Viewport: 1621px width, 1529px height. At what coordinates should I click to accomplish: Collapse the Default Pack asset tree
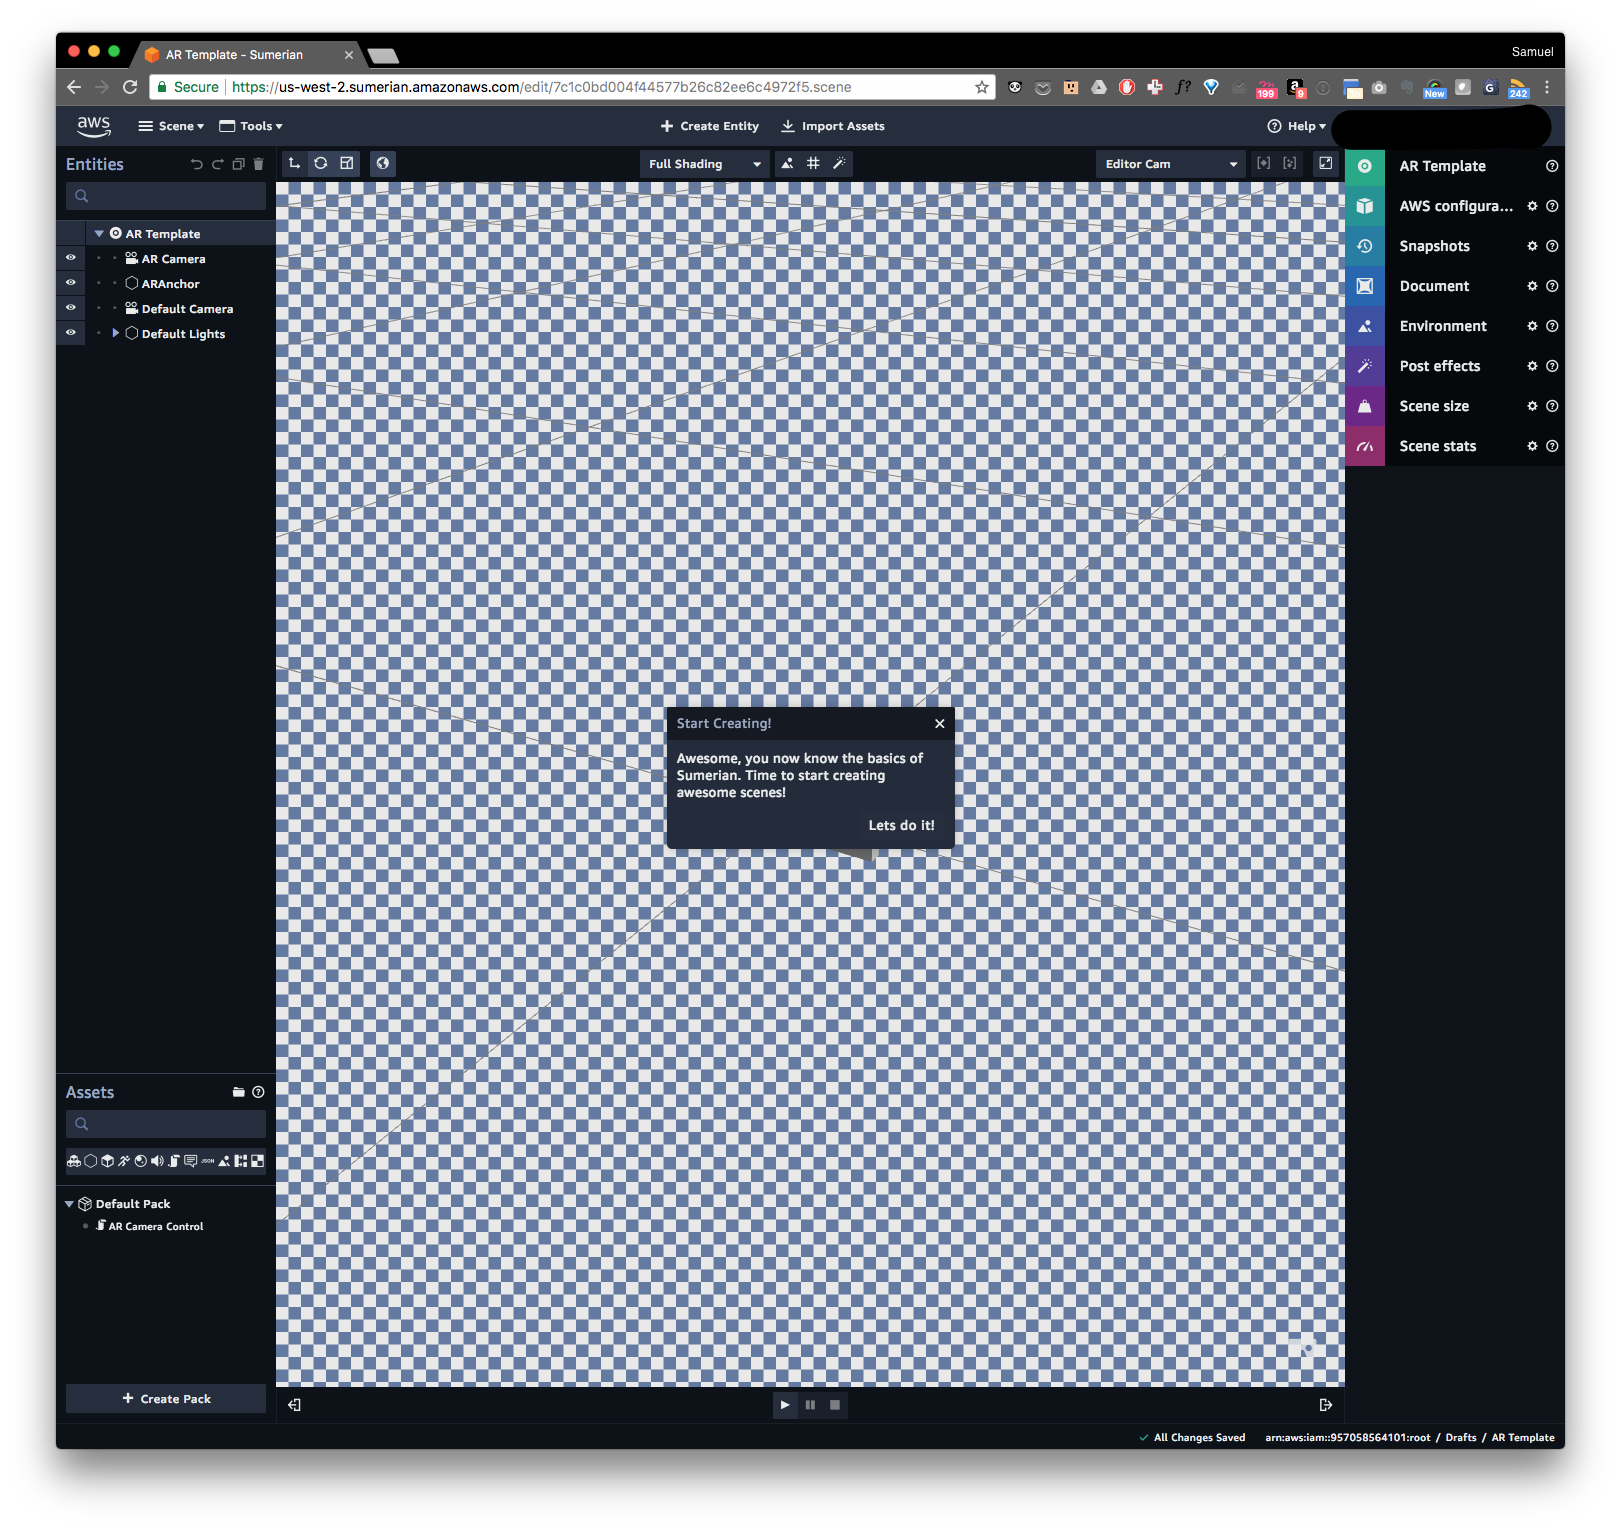click(69, 1204)
